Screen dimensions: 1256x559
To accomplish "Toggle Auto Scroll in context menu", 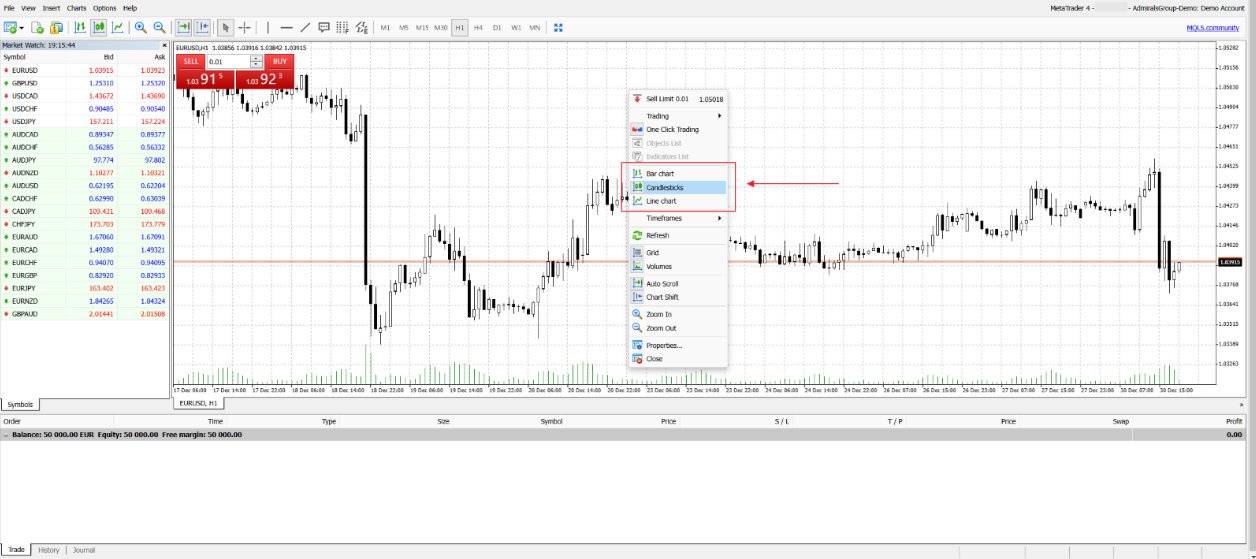I will click(x=678, y=284).
